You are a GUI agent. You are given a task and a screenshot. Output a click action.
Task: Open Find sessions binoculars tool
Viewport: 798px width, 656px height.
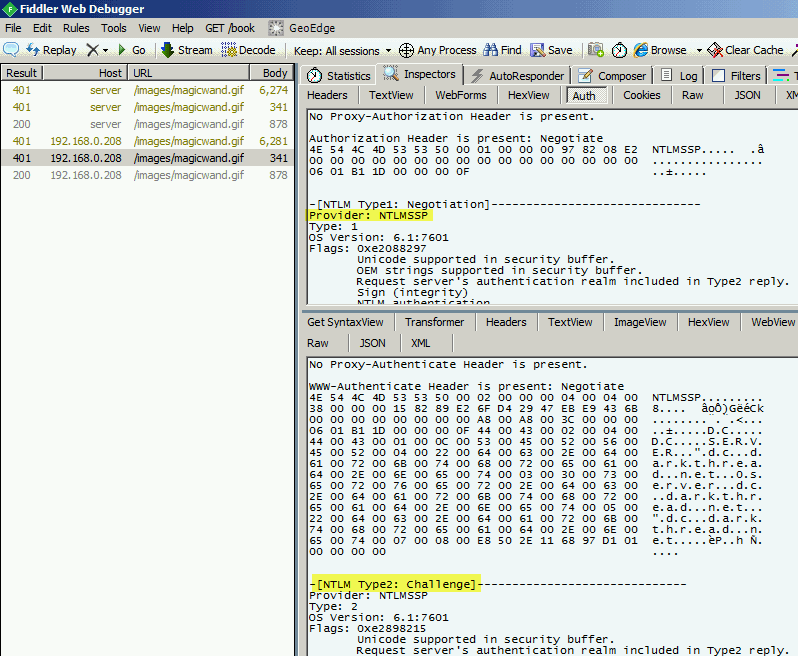(x=491, y=50)
